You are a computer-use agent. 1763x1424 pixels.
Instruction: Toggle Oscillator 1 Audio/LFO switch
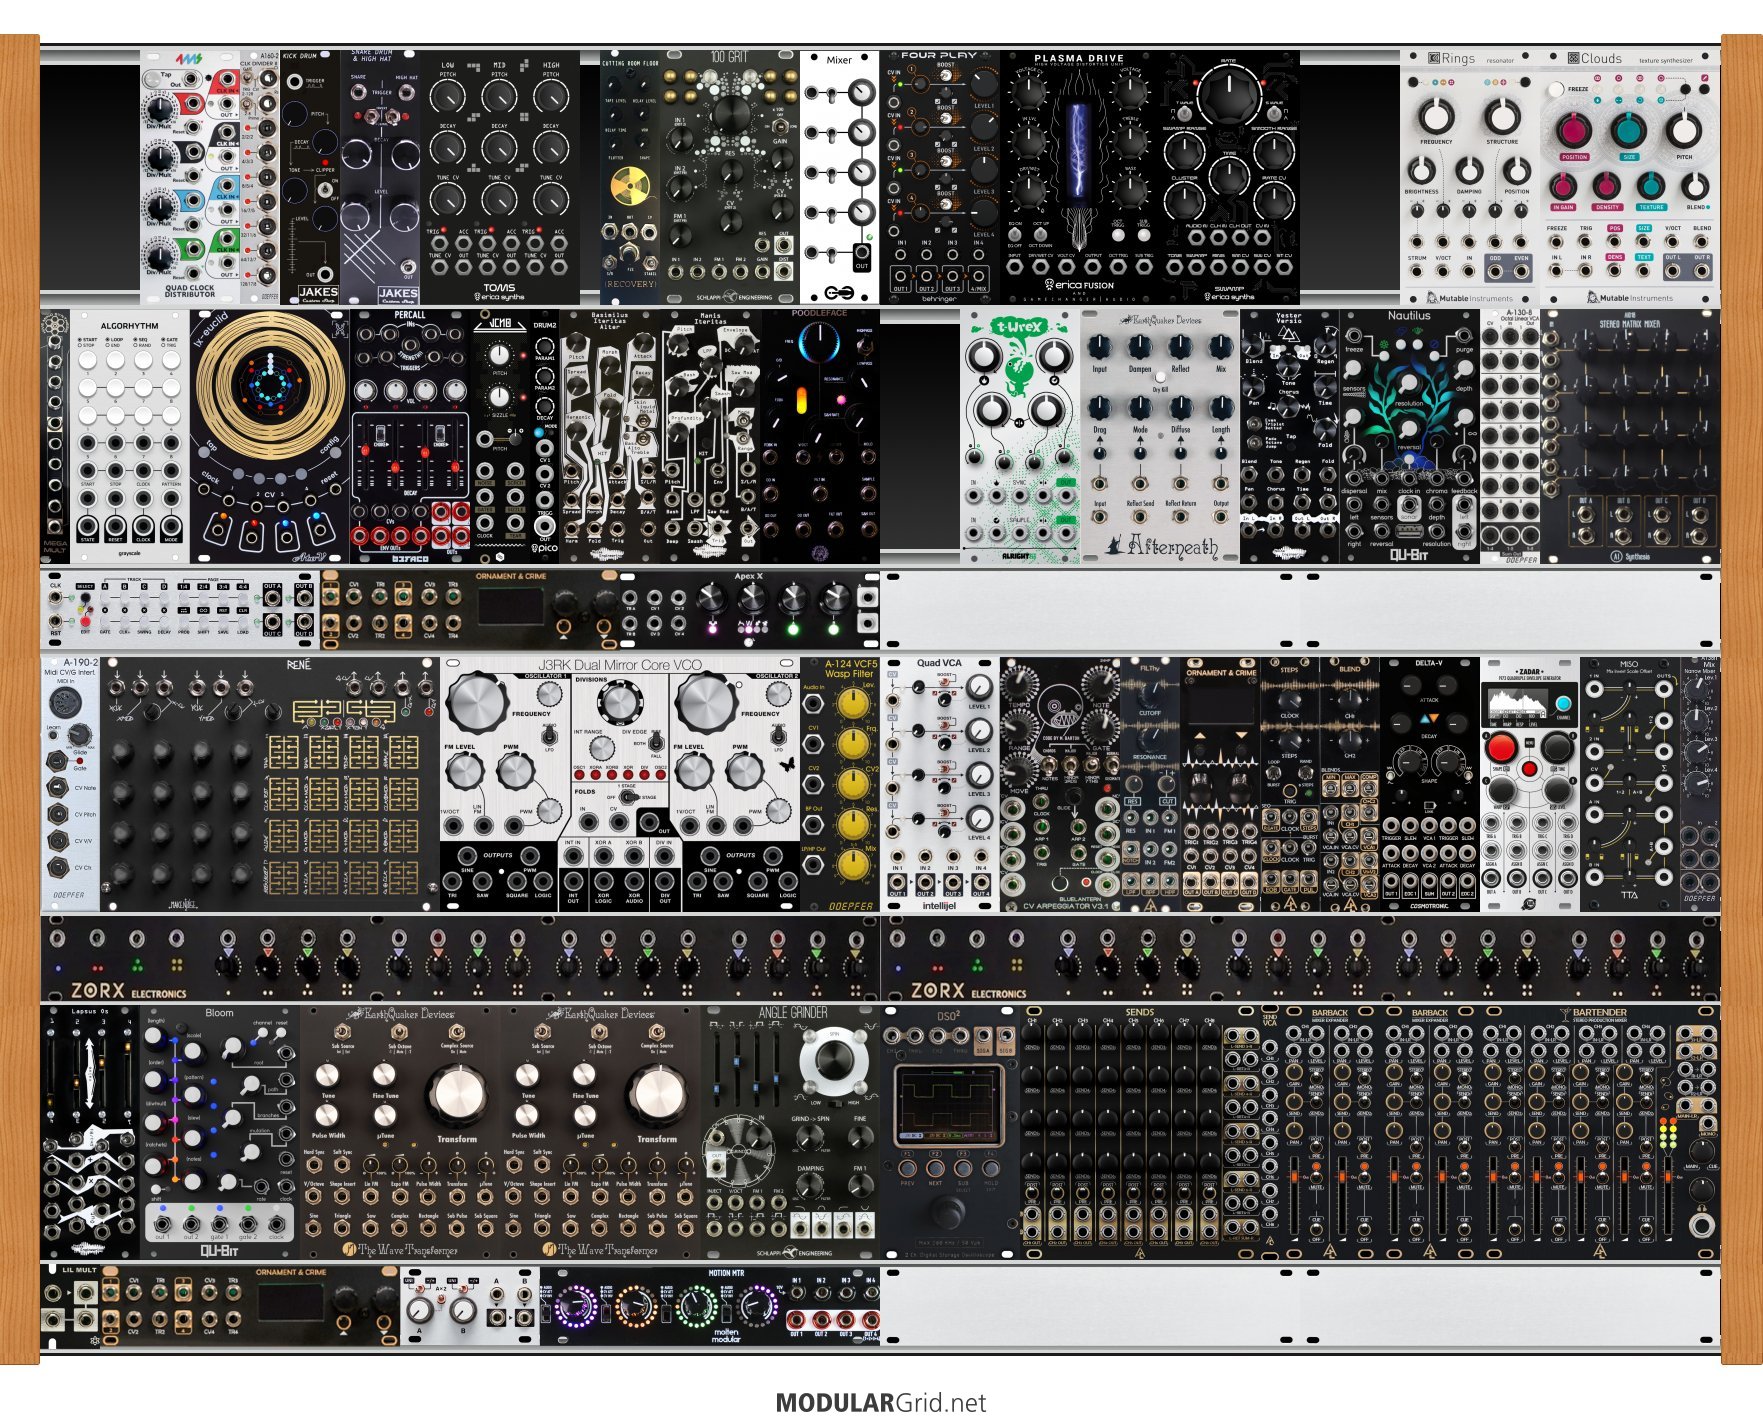(549, 736)
